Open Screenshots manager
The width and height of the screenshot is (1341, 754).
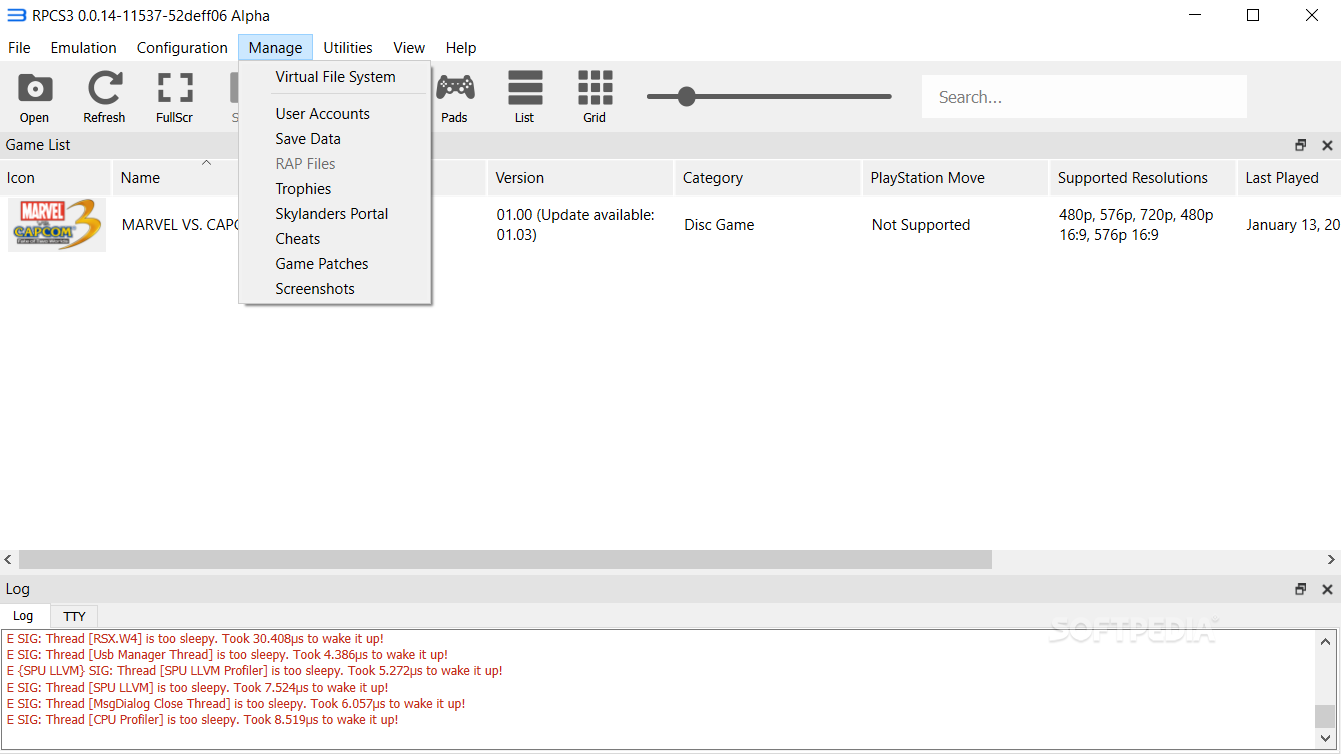click(x=335, y=289)
